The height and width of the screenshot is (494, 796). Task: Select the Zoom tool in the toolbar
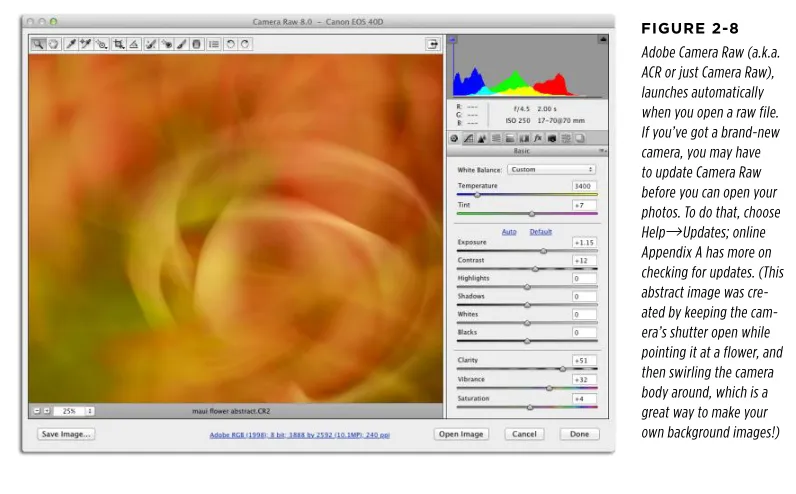click(x=38, y=44)
